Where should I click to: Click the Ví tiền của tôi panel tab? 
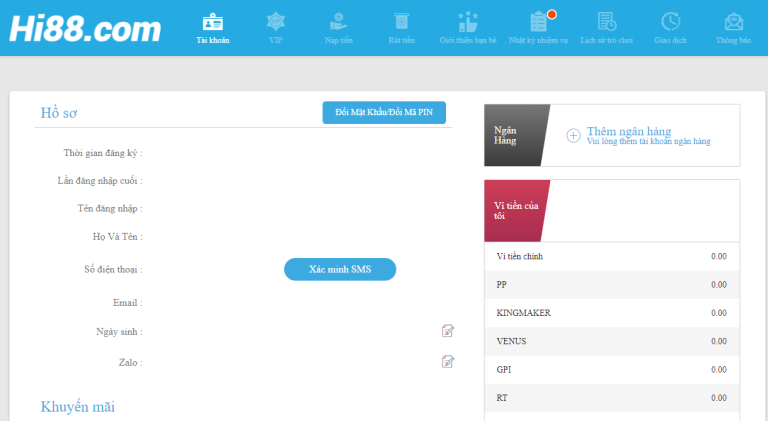tap(517, 210)
